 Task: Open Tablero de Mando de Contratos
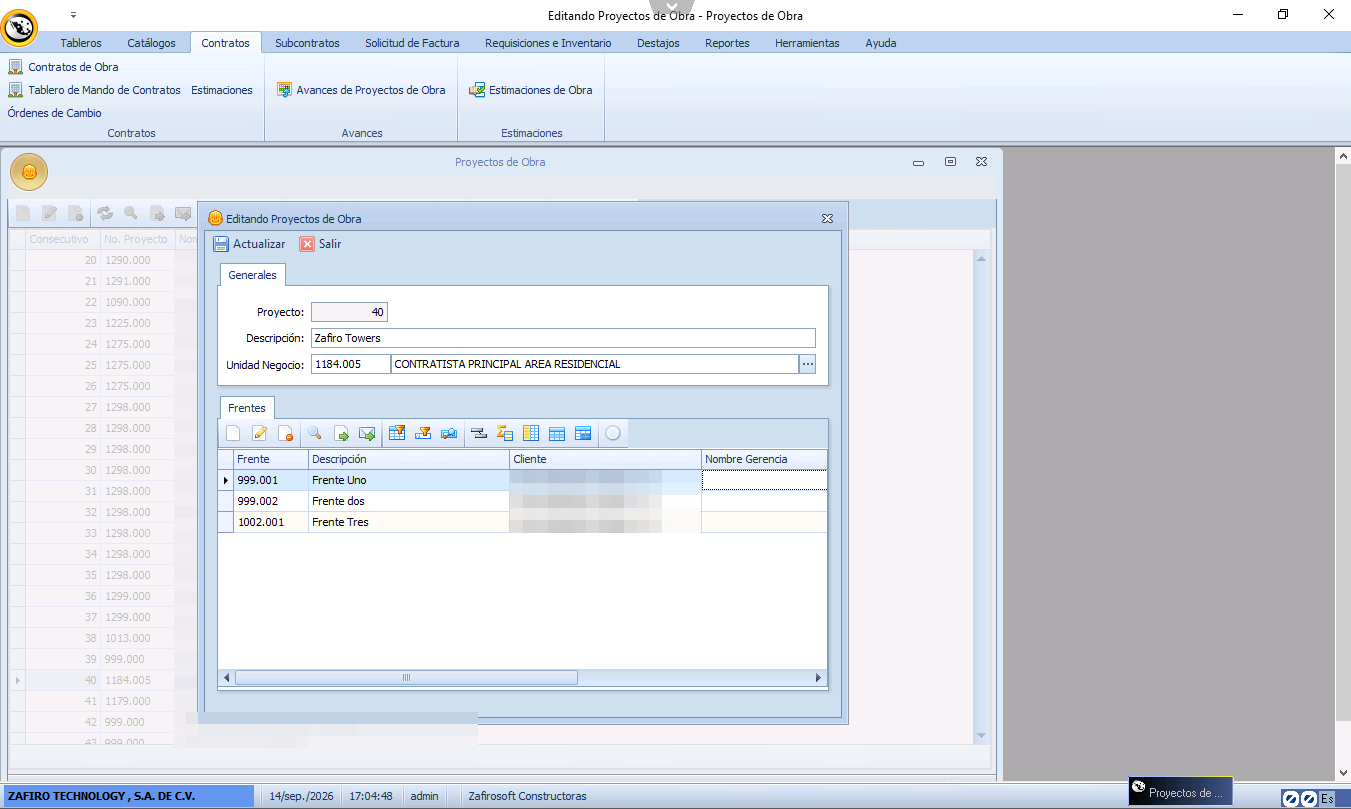pyautogui.click(x=95, y=90)
